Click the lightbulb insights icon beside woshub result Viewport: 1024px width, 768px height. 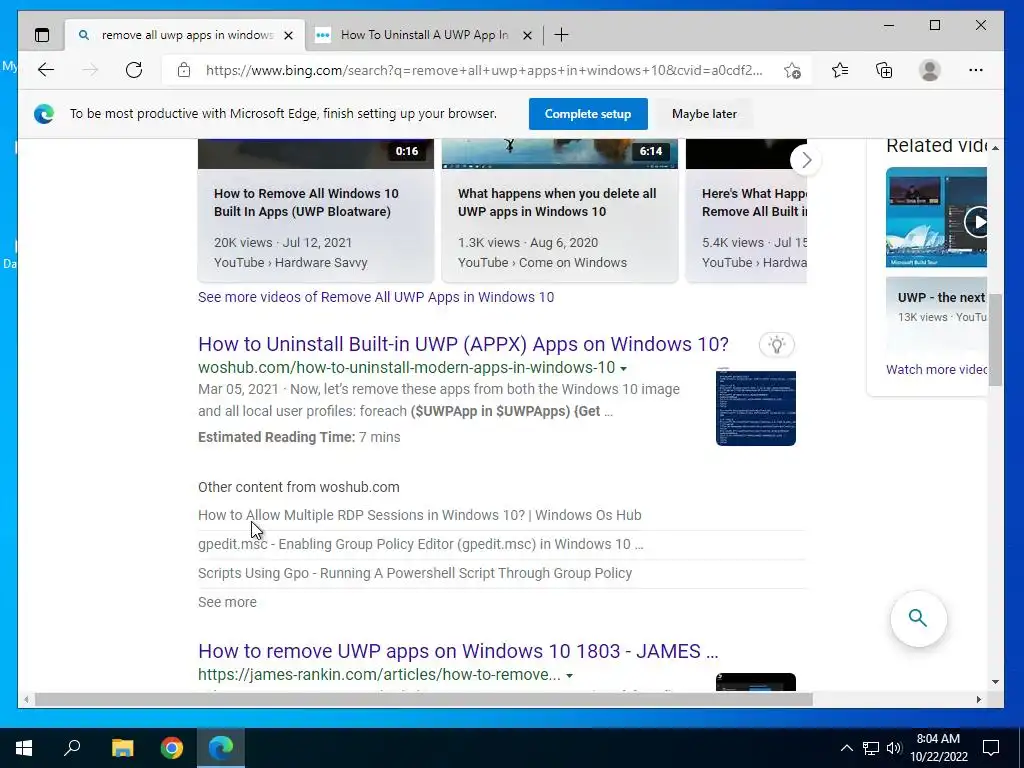(x=776, y=345)
